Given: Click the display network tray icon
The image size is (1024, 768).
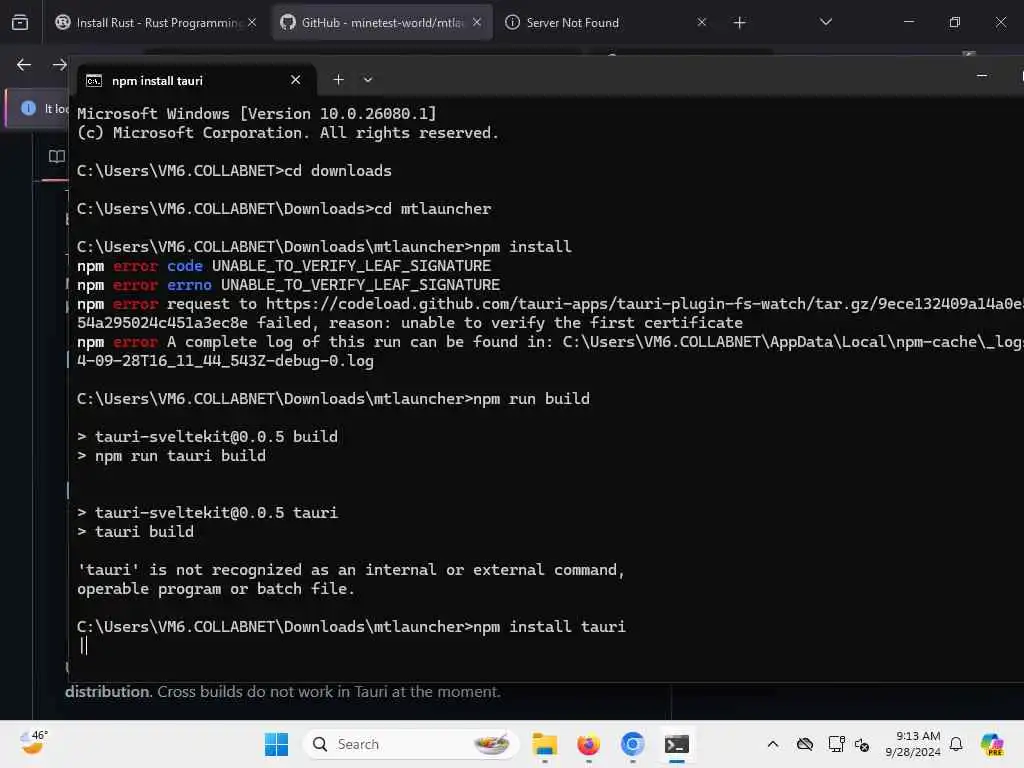Looking at the screenshot, I should point(836,744).
